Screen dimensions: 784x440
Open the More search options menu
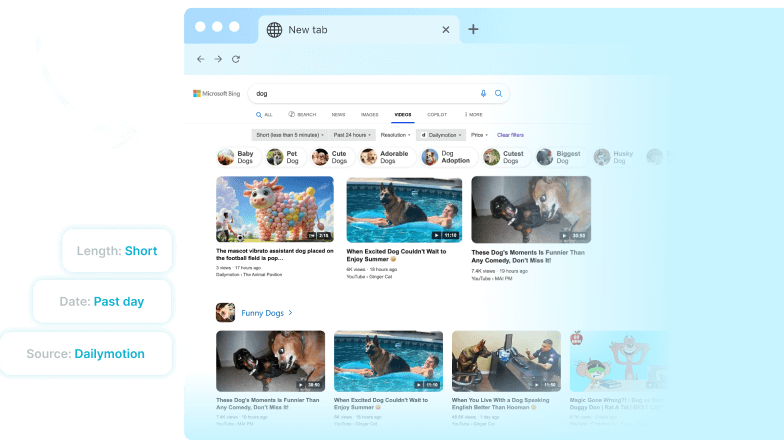pyautogui.click(x=473, y=115)
